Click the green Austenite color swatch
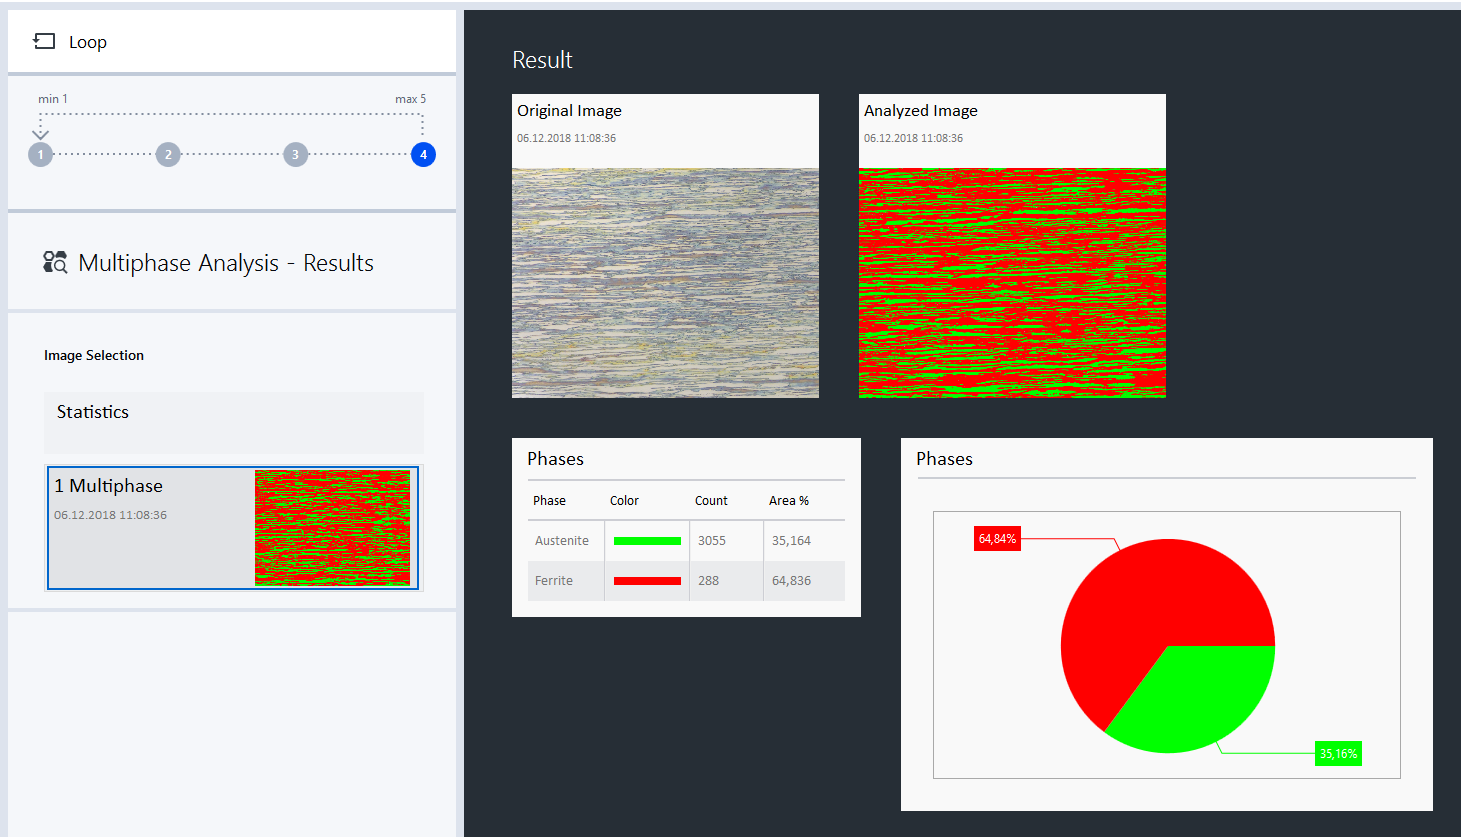 646,540
